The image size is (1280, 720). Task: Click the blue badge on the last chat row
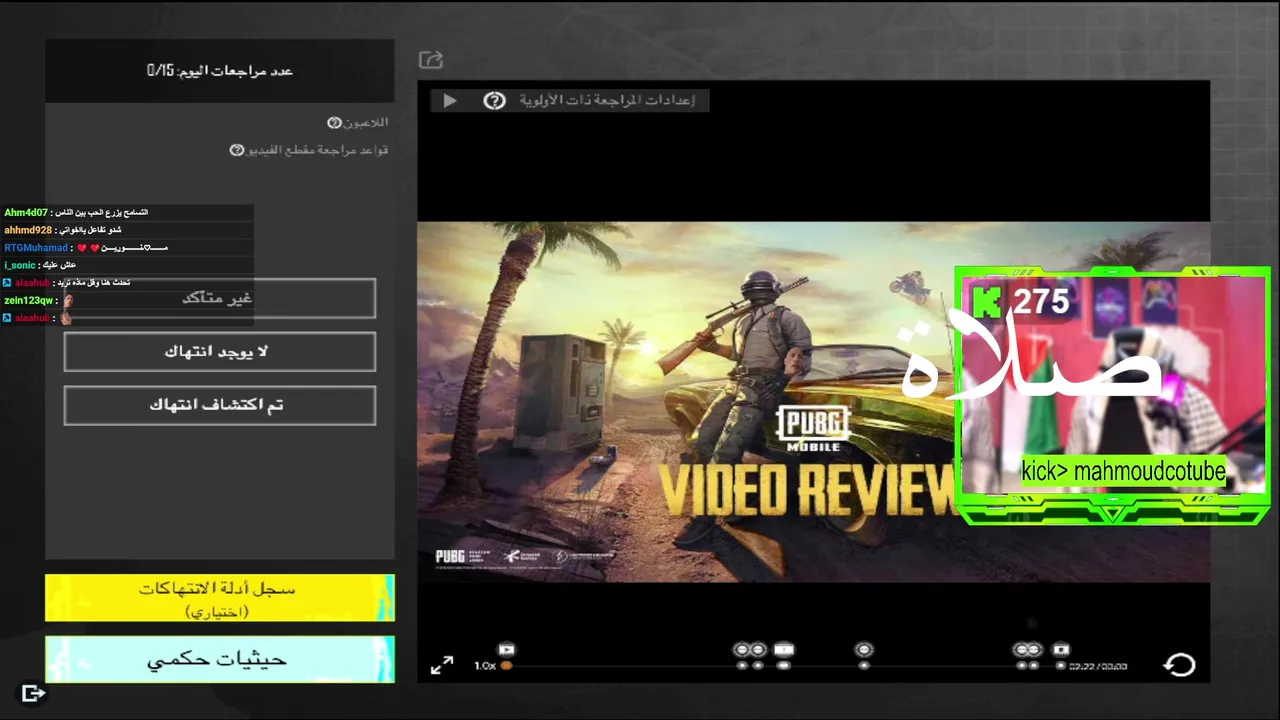point(8,318)
